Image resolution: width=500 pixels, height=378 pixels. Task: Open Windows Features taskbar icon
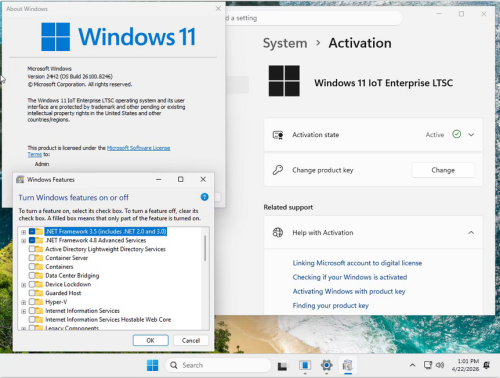tap(348, 365)
